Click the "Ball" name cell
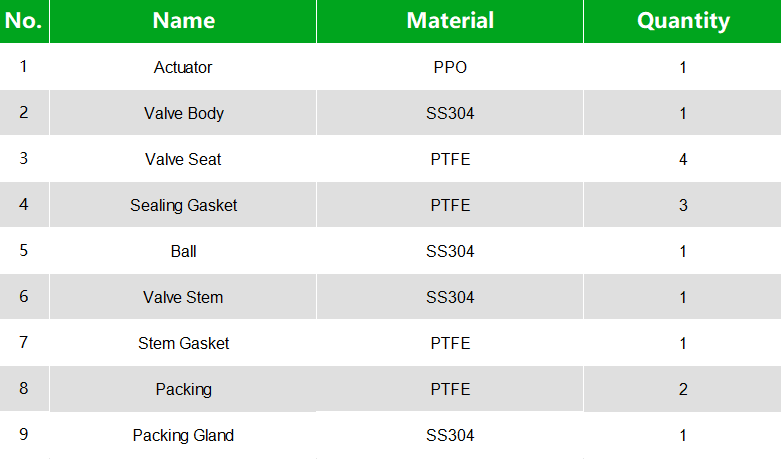This screenshot has width=781, height=459. coord(183,252)
